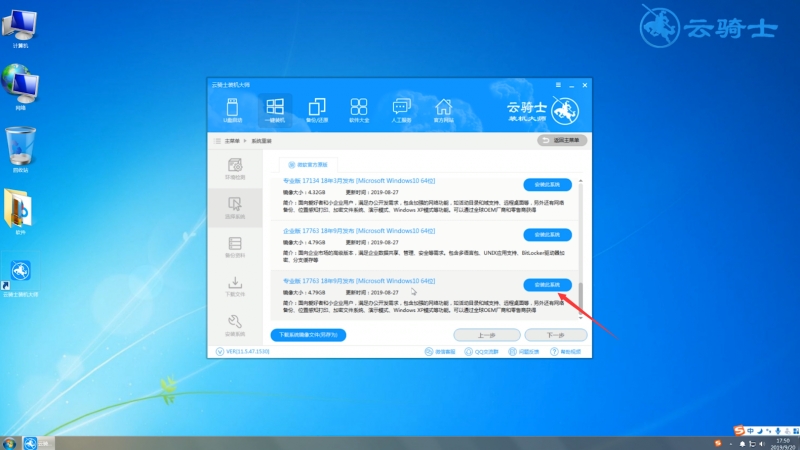This screenshot has width=800, height=450.
Task: Click the 下一步 next step button
Action: coord(556,335)
